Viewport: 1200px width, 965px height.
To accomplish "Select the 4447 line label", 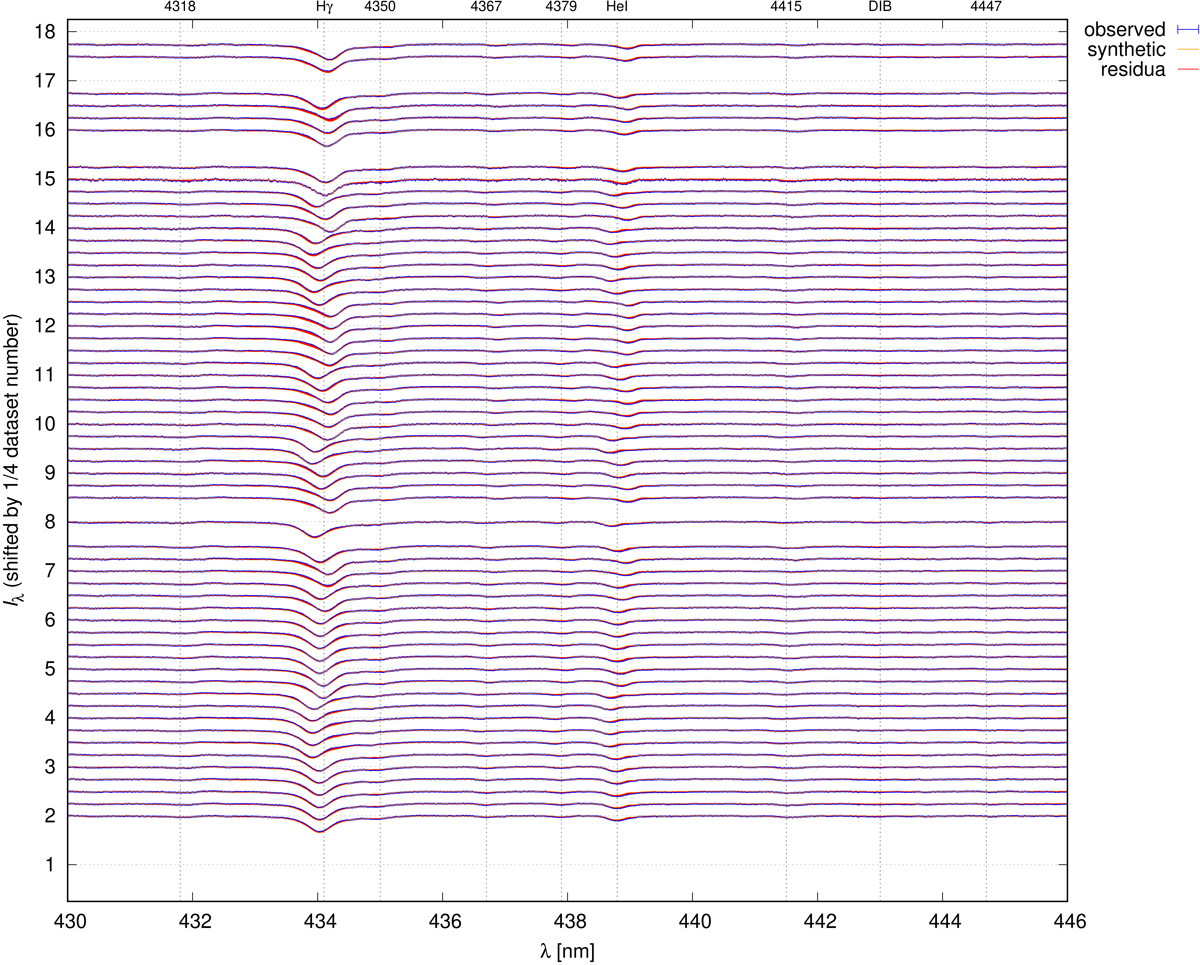I will (x=986, y=8).
